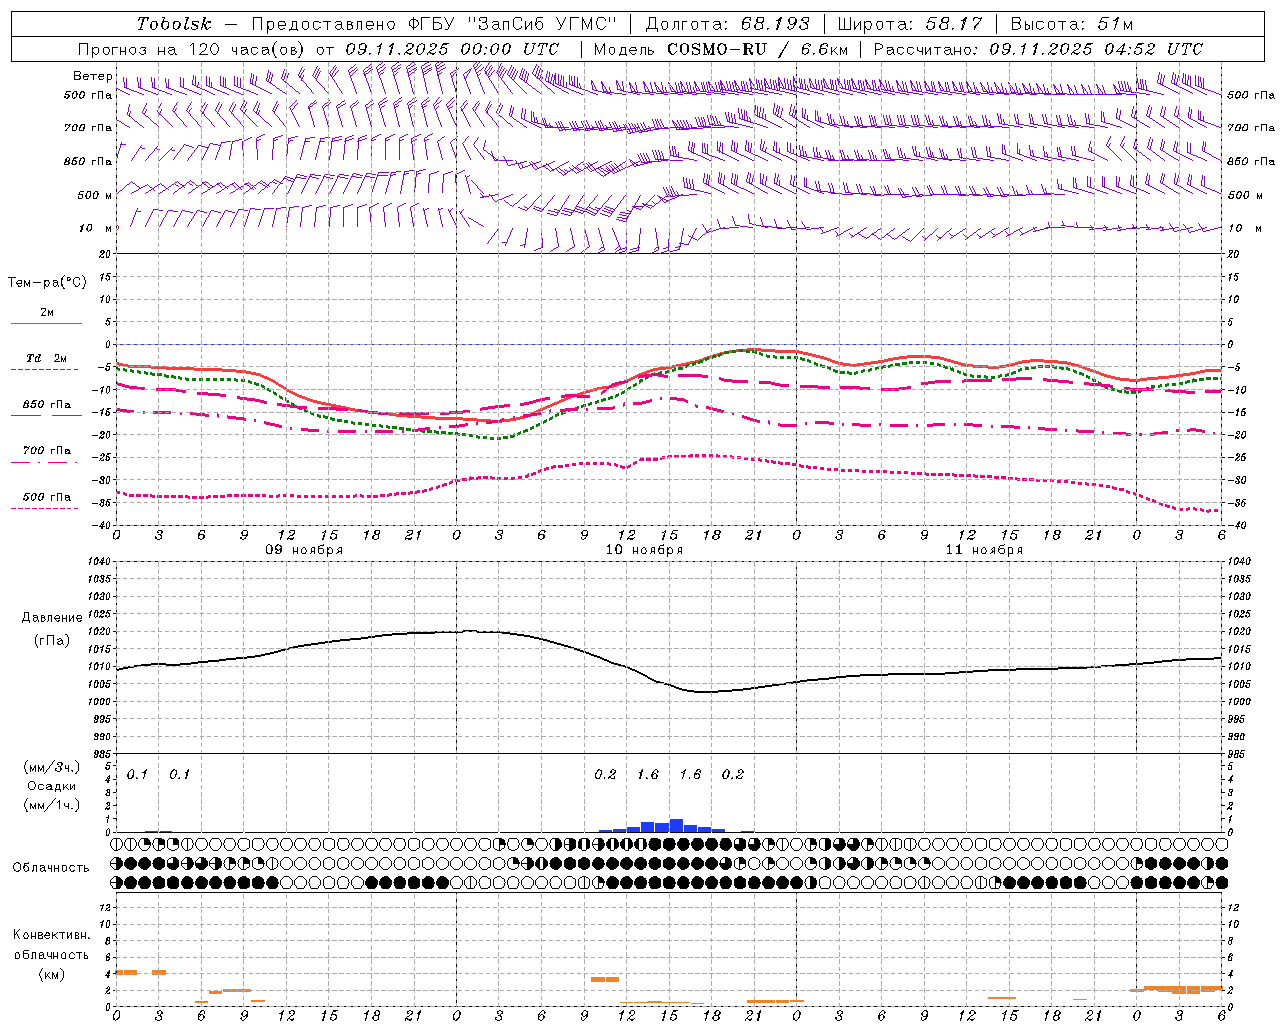Click the dash-dot line sample under "700 гПа" legend
1280x1024 pixels.
46,462
